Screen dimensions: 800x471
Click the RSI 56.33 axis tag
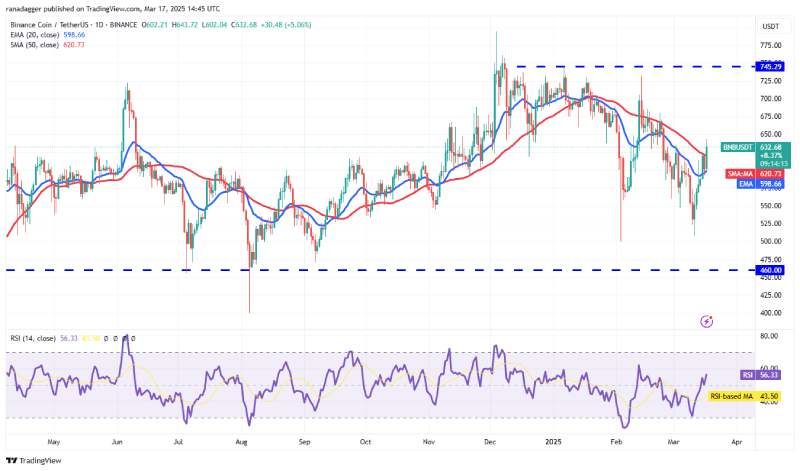coord(760,375)
